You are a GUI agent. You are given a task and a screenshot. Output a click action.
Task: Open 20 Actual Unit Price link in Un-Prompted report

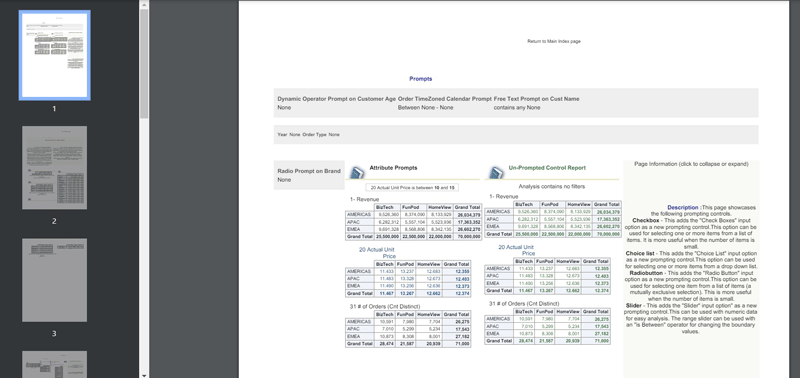(516, 250)
